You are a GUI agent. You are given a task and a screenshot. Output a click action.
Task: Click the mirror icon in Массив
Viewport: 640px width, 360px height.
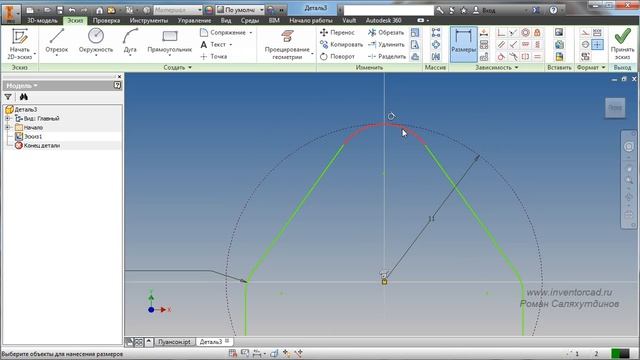coord(436,56)
